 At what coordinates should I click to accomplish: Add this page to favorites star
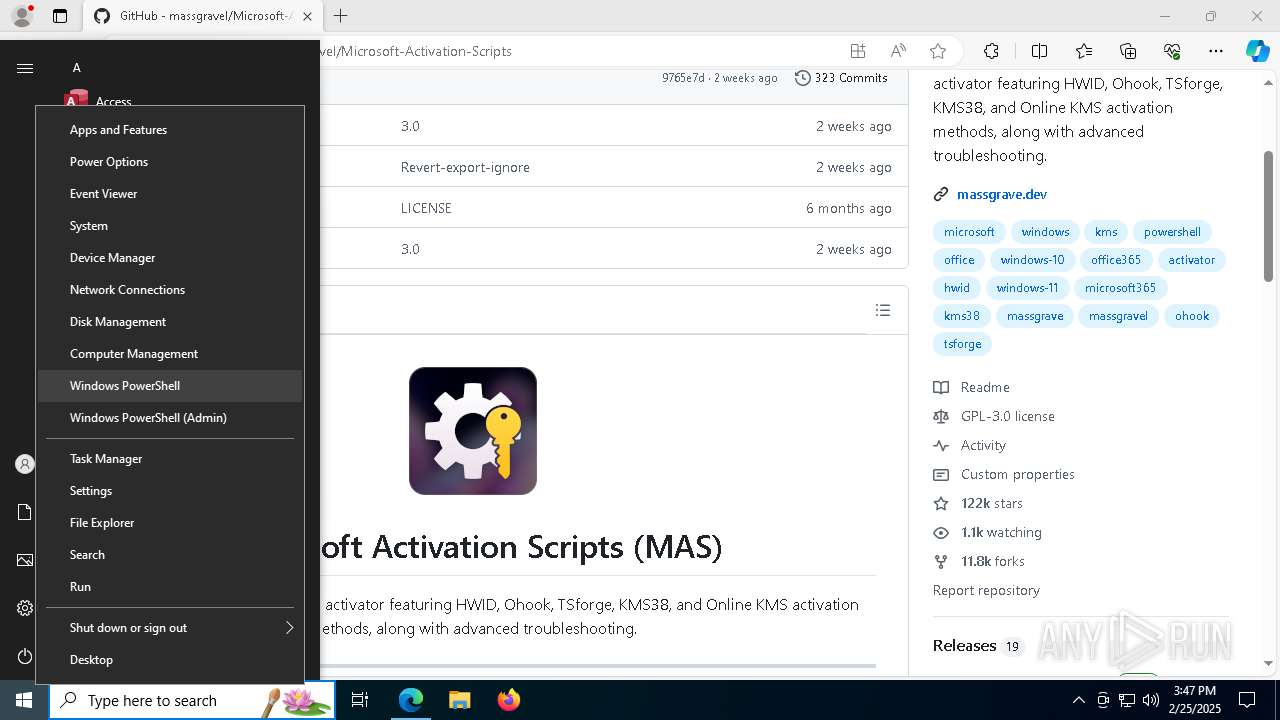(937, 51)
